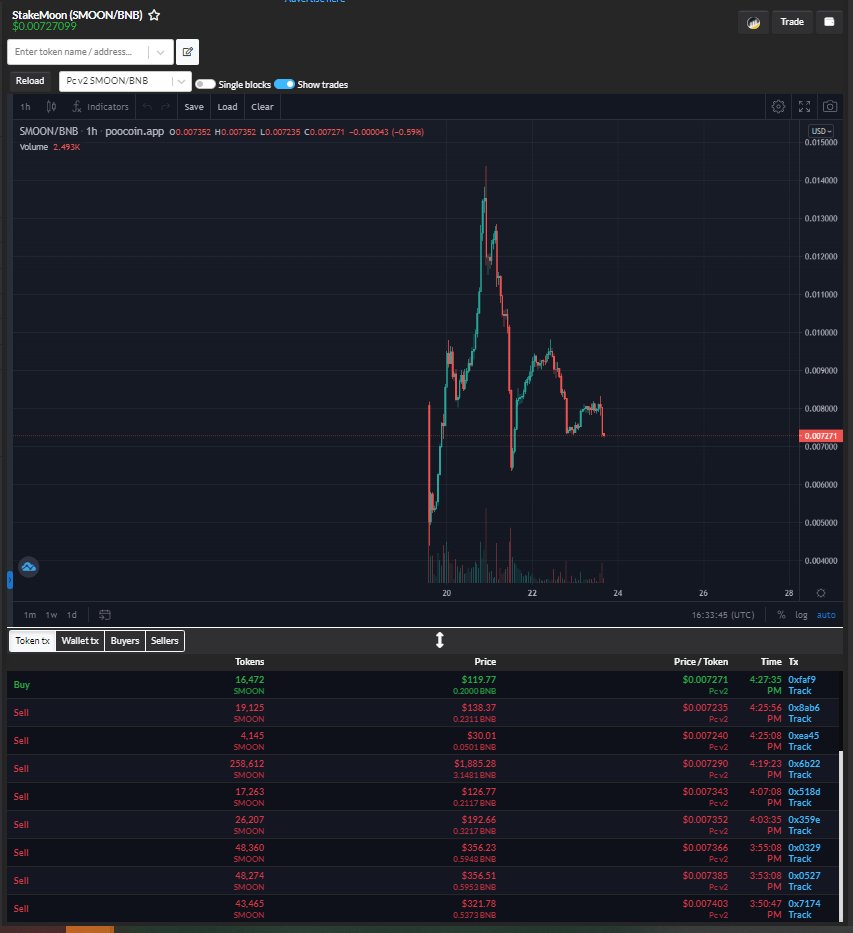Open transaction 0x359e link
853x933 pixels.
pyautogui.click(x=804, y=819)
